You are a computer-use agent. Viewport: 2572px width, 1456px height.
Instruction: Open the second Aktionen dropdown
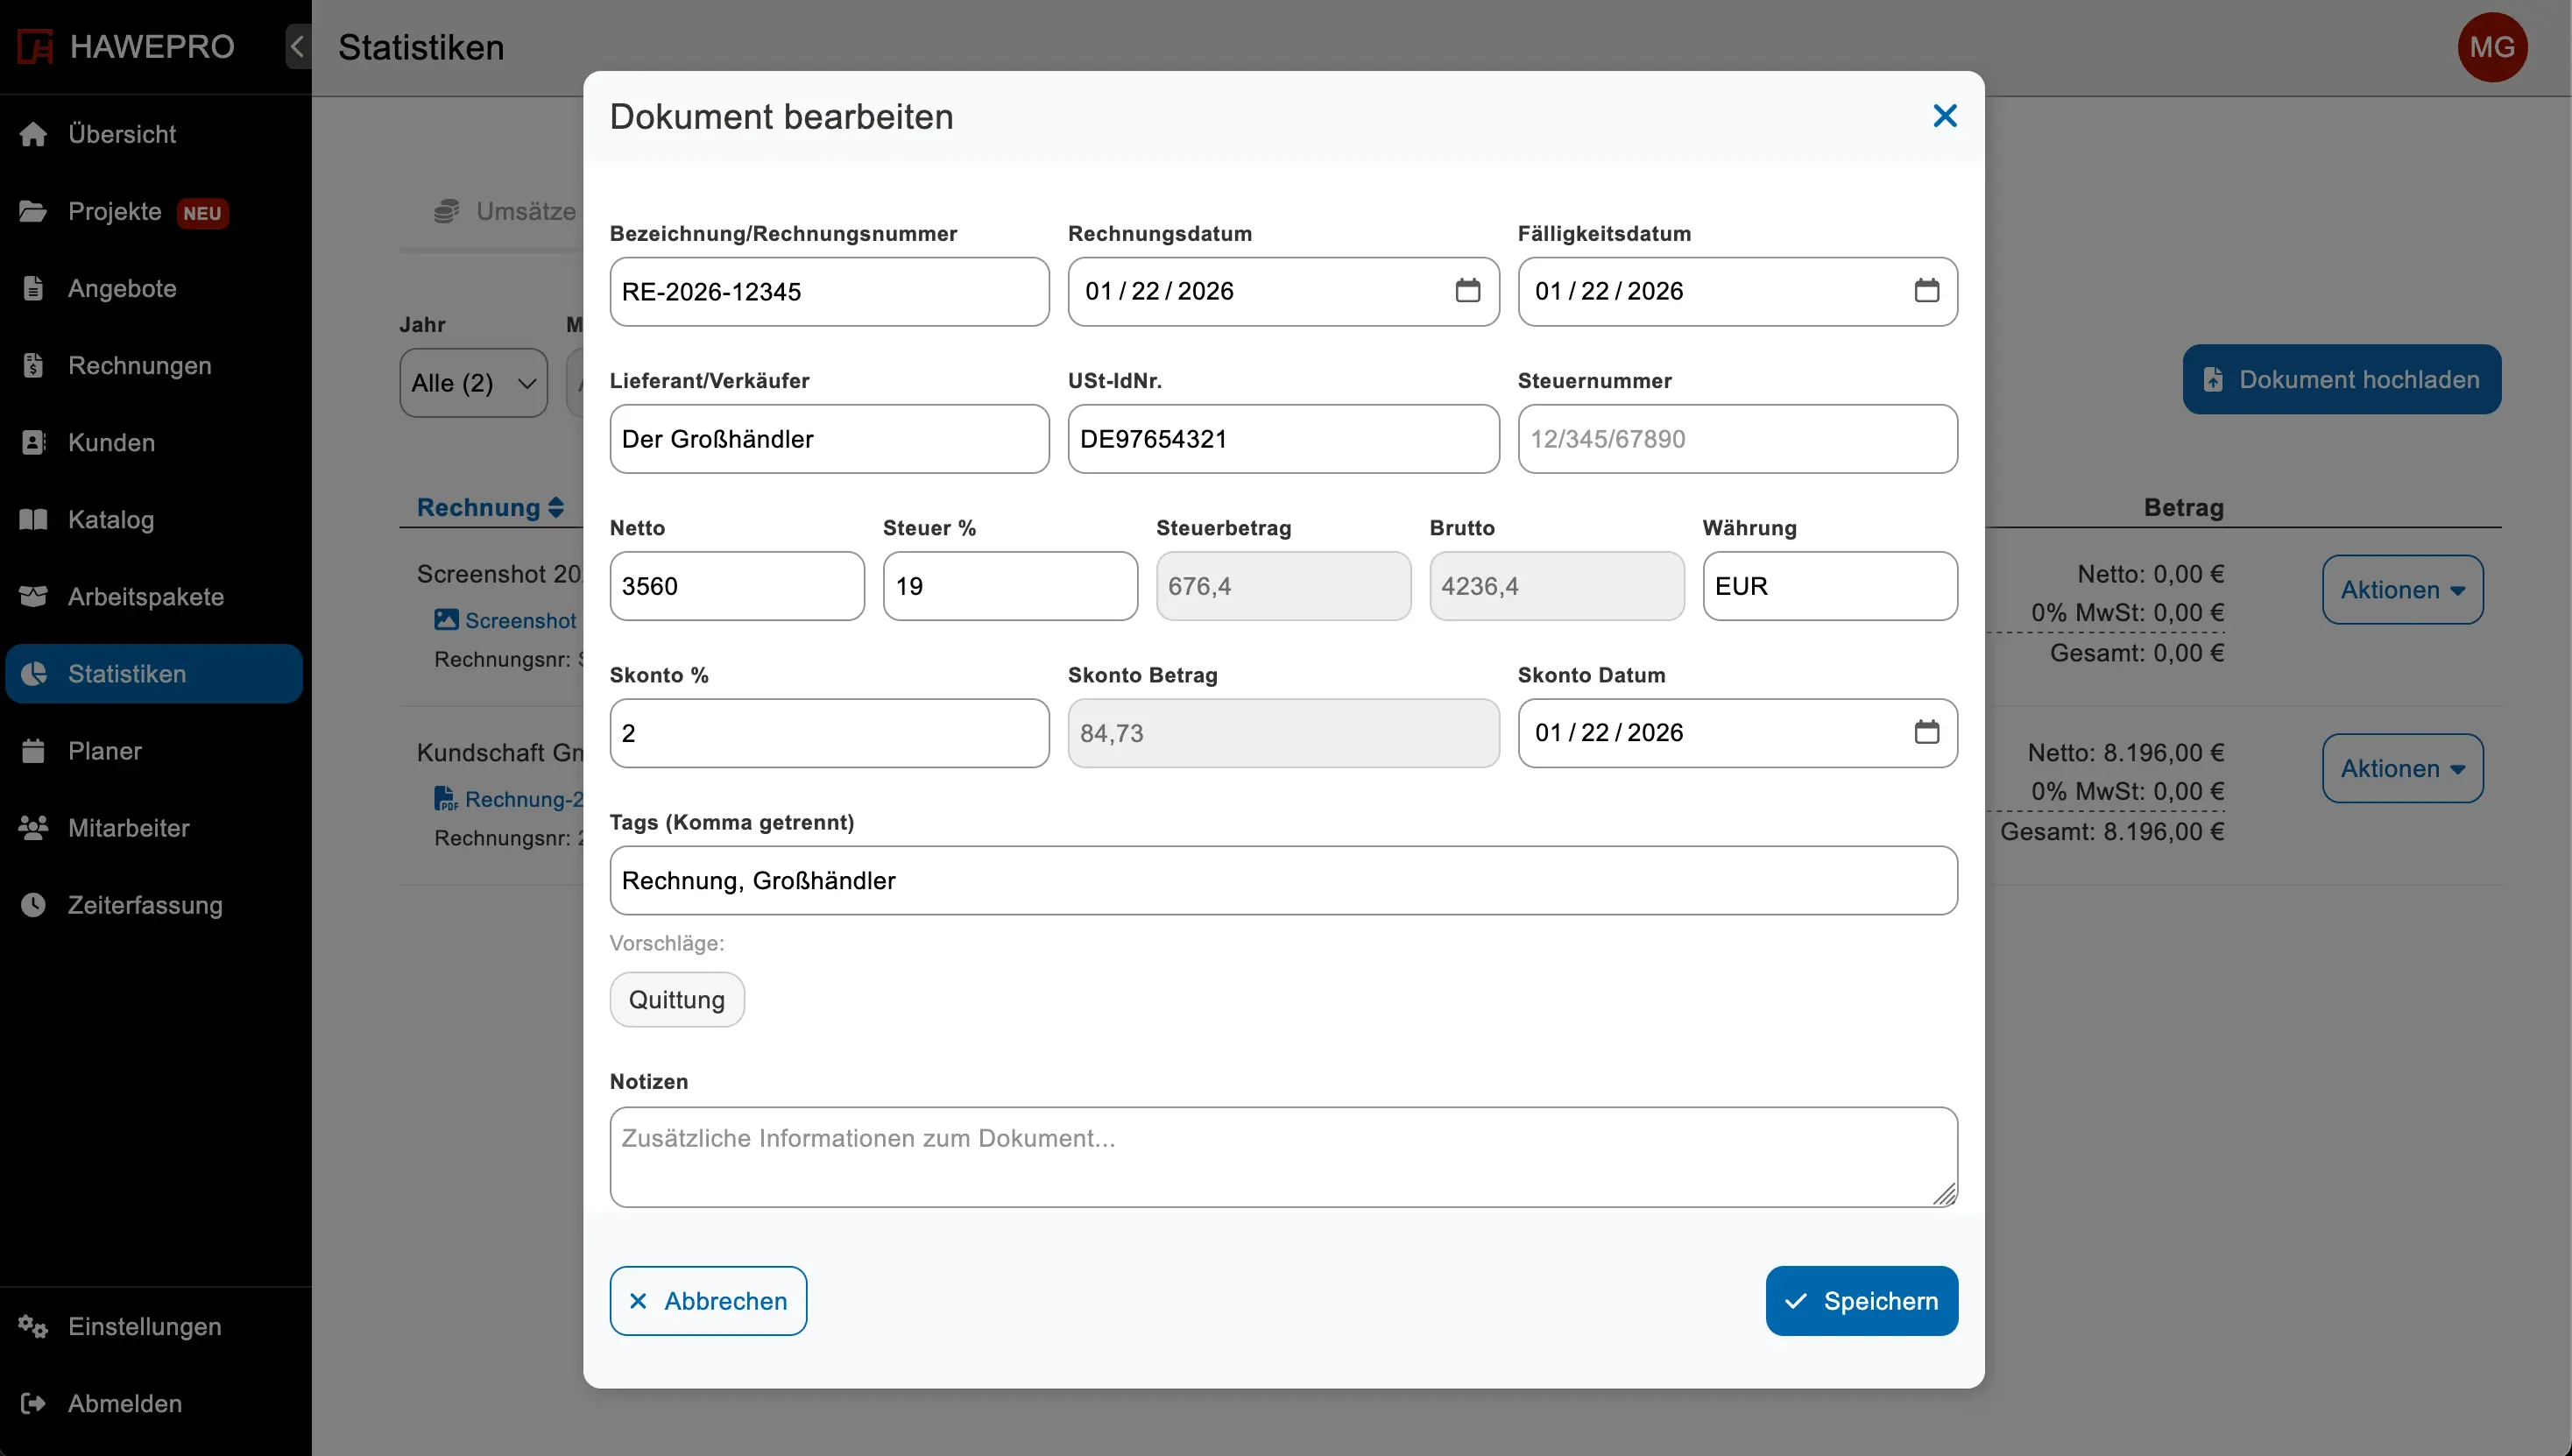pos(2402,769)
